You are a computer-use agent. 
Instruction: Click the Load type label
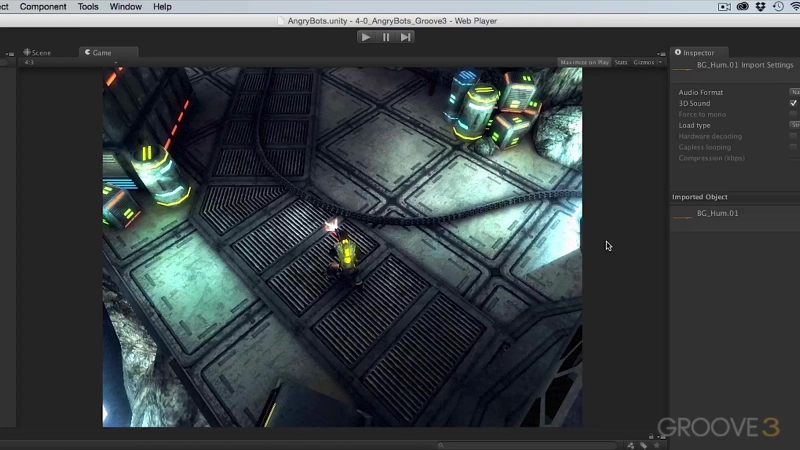(694, 126)
